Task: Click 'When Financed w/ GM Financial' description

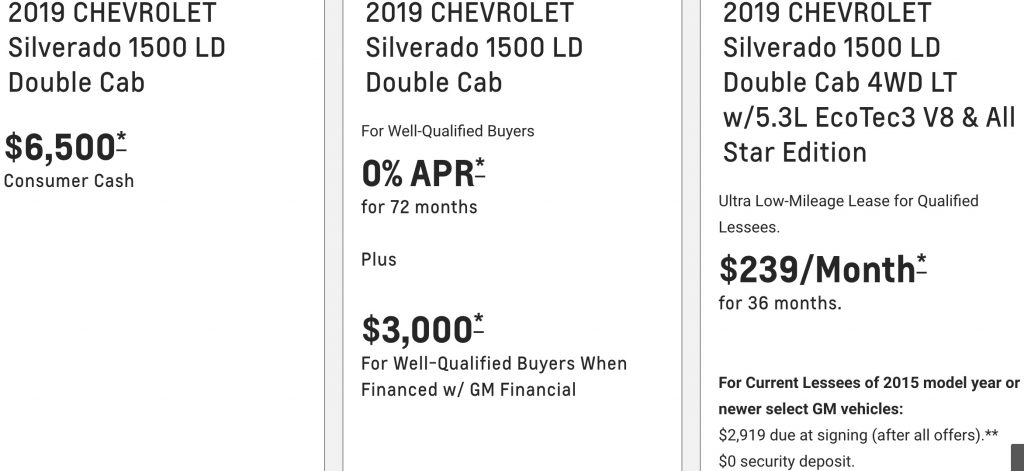Action: click(494, 376)
